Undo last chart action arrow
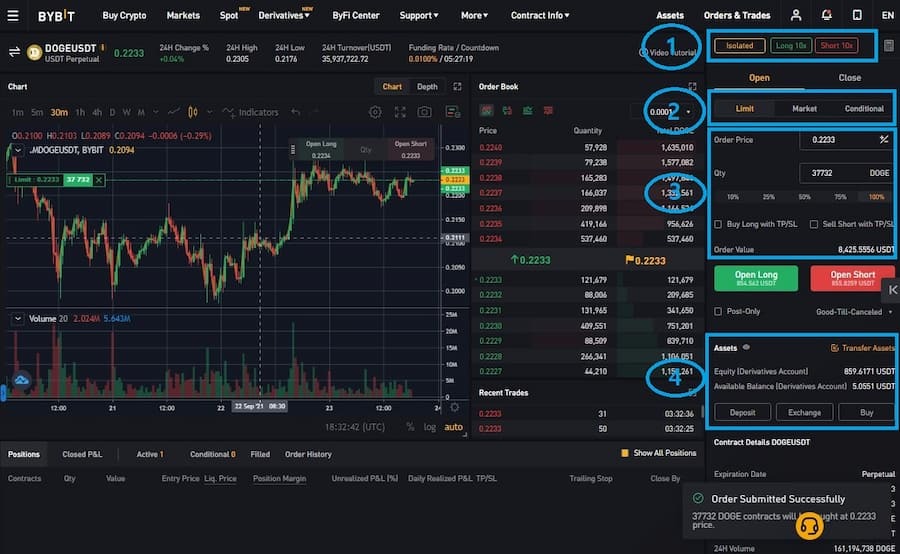This screenshot has width=900, height=554. pos(296,112)
